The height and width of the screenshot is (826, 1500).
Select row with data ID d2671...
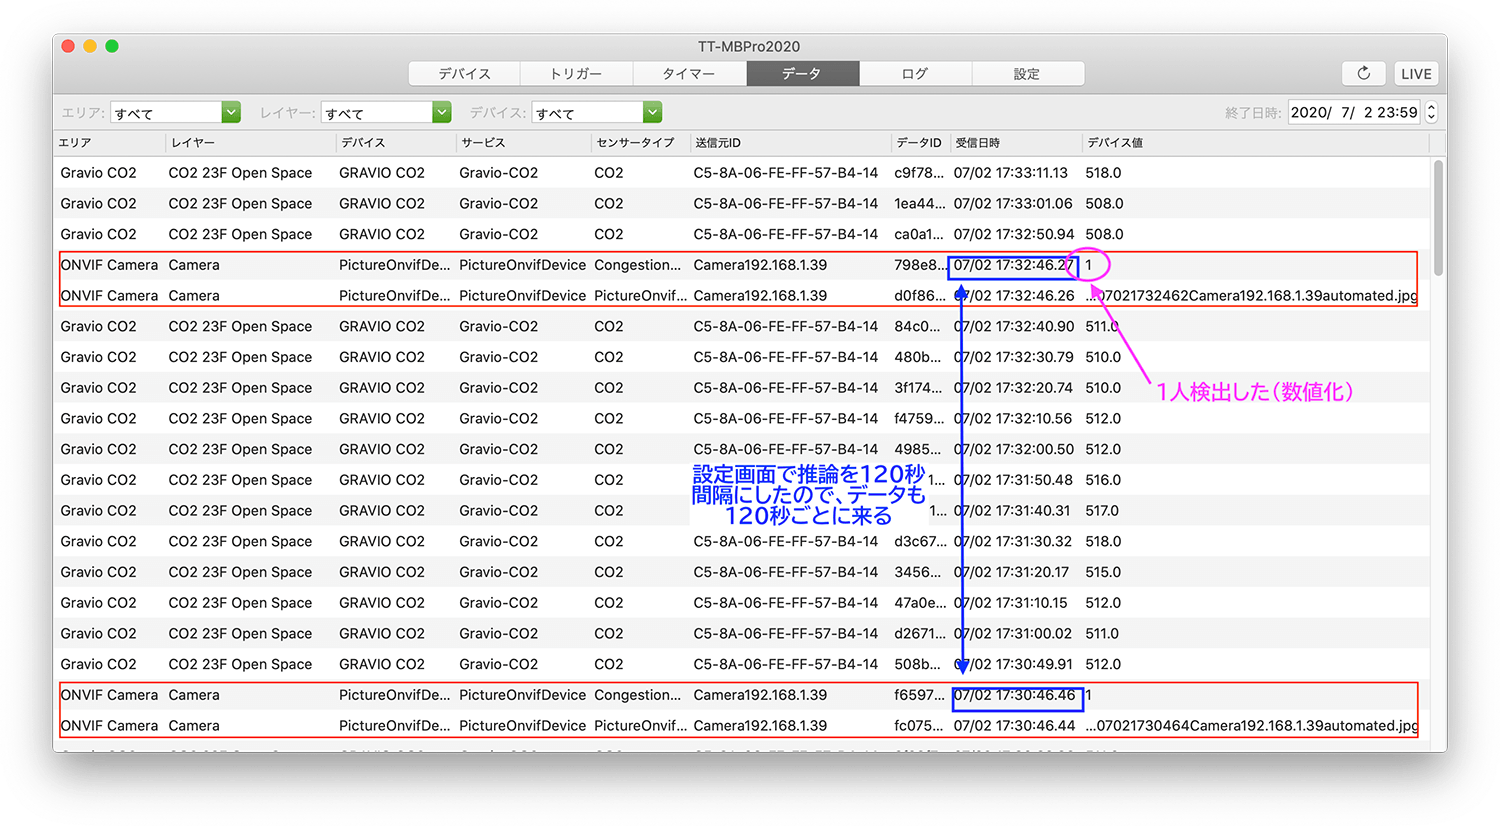tap(742, 634)
